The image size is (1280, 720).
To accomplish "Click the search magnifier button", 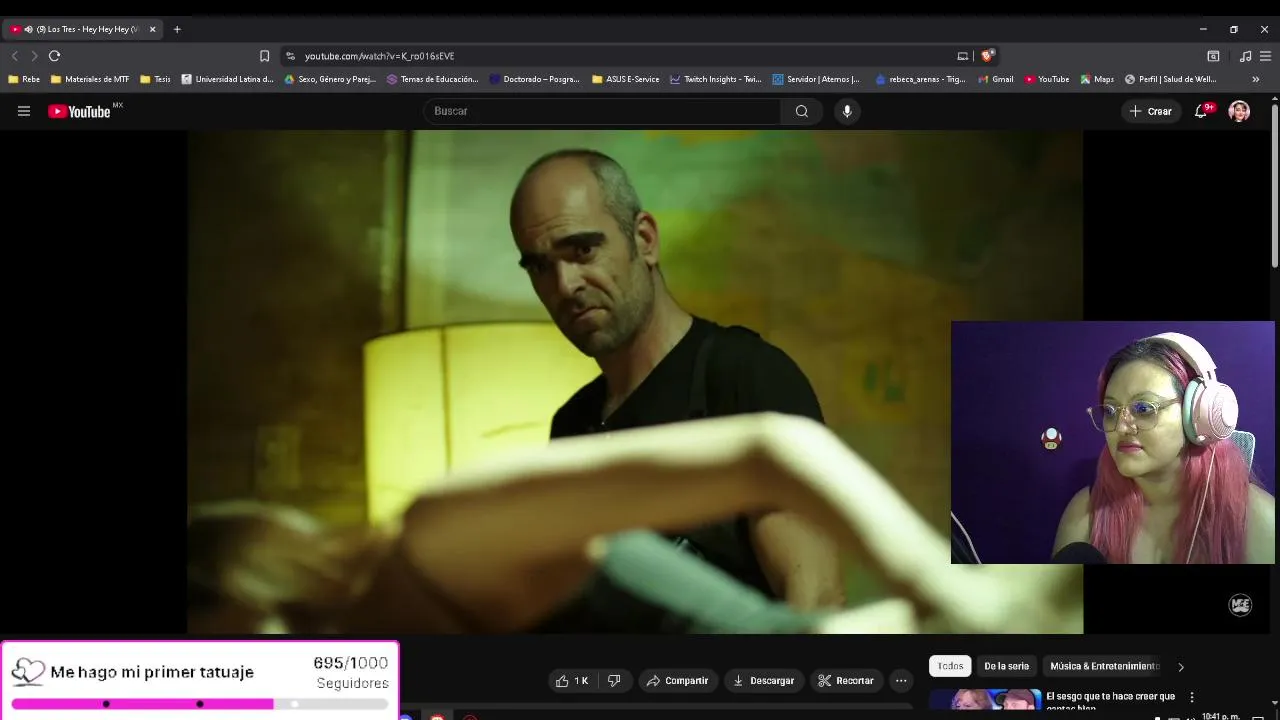I will coord(801,111).
